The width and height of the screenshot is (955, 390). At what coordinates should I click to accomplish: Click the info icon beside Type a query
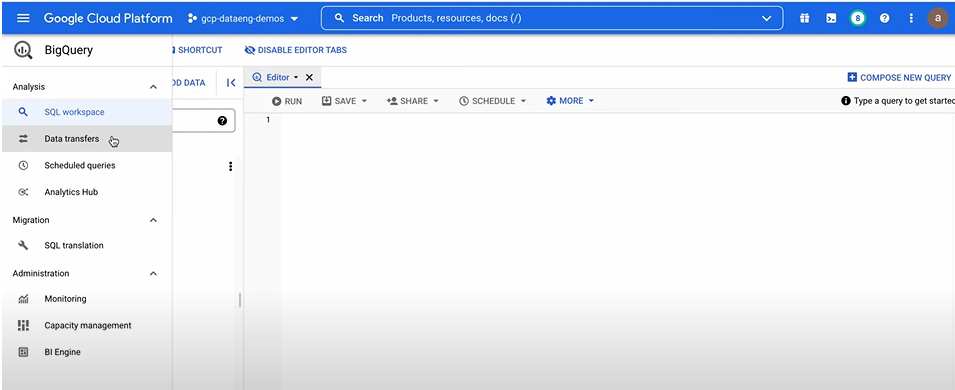click(x=845, y=101)
